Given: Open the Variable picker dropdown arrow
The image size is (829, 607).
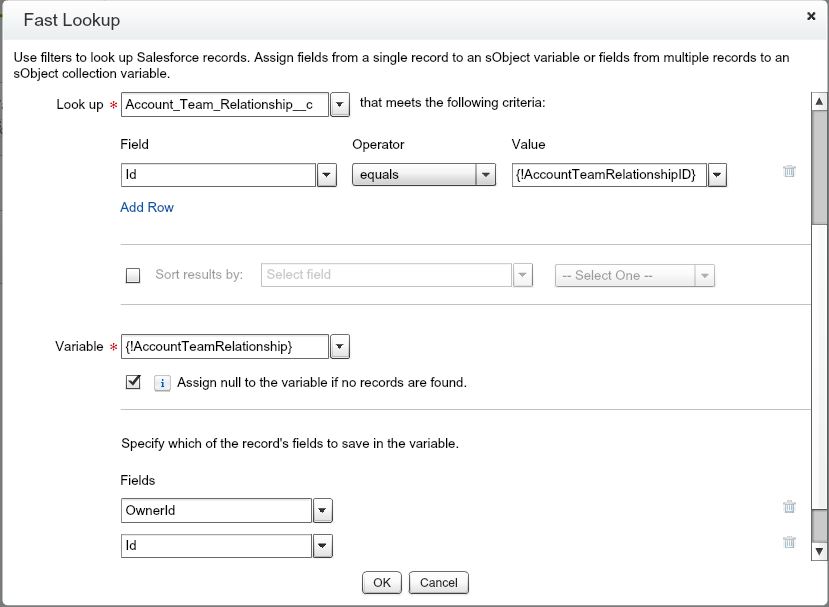Looking at the screenshot, I should (340, 346).
